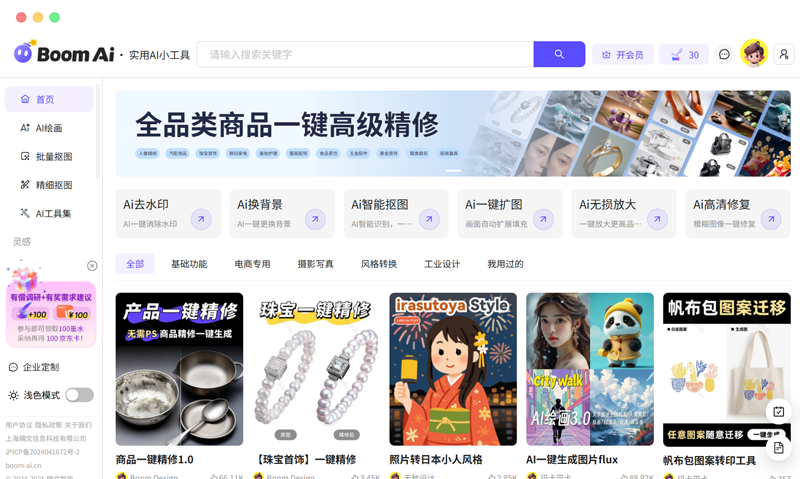Viewport: 800px width, 479px height.
Task: Click the 上海摘文信息科技有限公司 footer text
Action: point(46,439)
